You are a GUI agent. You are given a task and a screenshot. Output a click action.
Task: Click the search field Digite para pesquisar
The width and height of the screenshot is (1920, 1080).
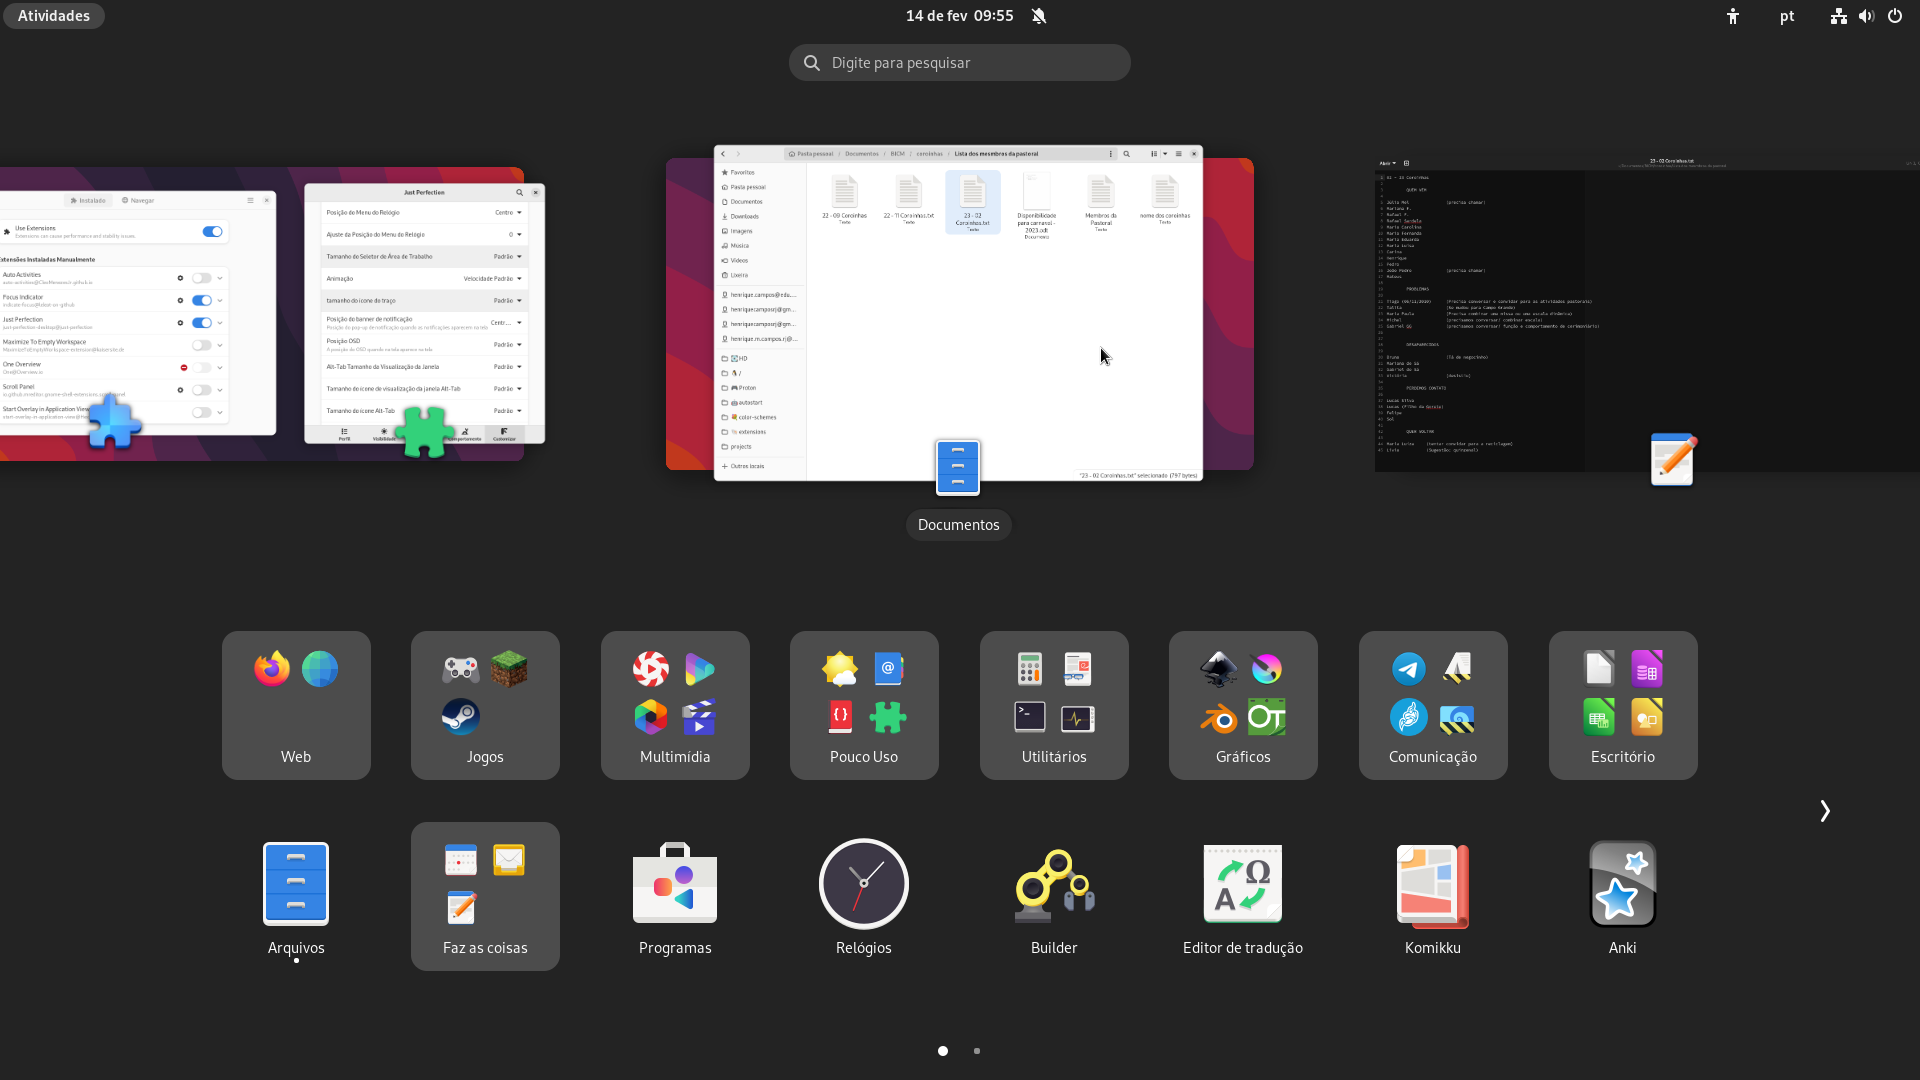pyautogui.click(x=960, y=63)
